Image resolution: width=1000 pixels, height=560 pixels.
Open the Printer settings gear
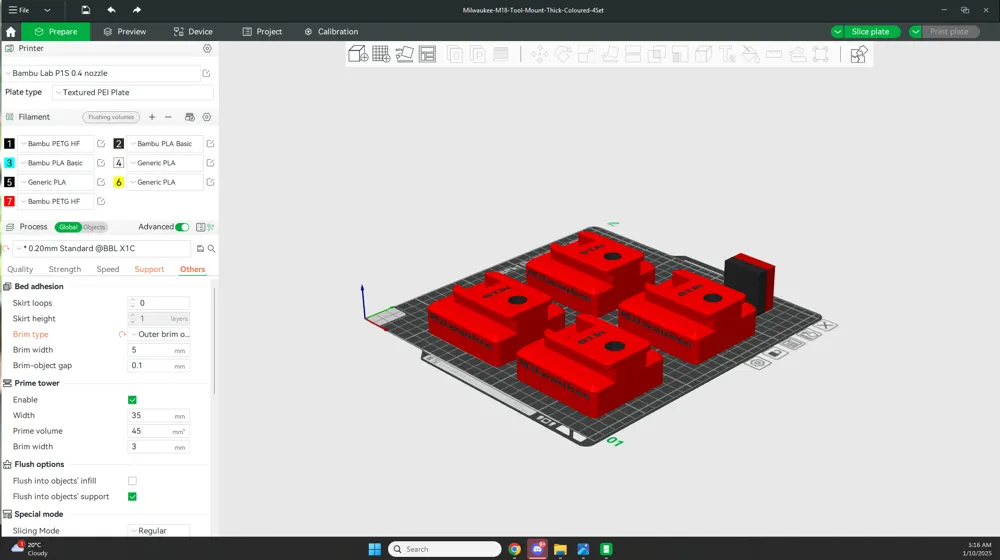[x=207, y=48]
